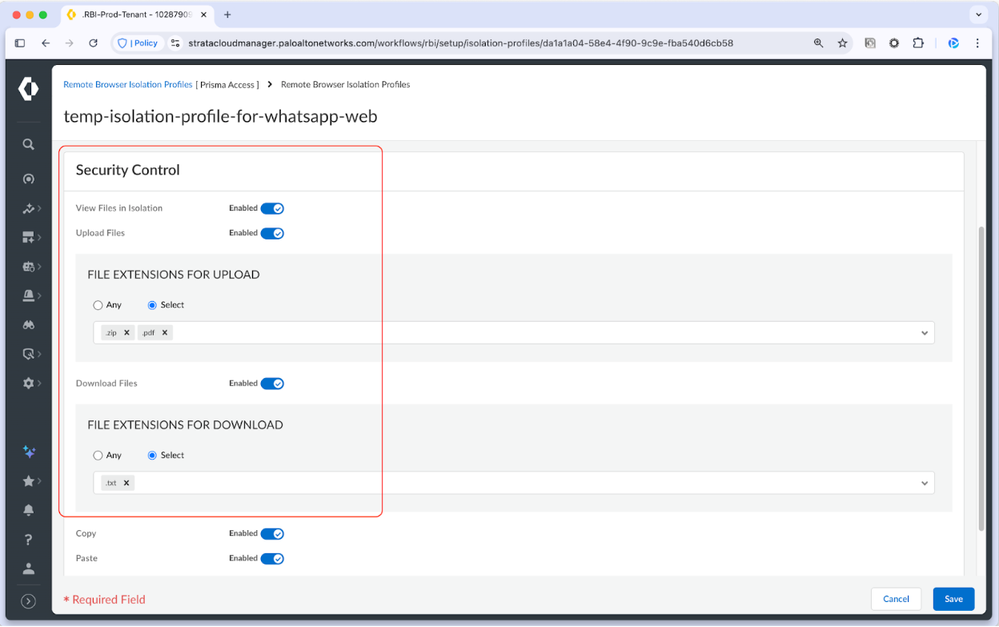Toggle the Download Files switch
Image resolution: width=999 pixels, height=627 pixels.
(272, 384)
